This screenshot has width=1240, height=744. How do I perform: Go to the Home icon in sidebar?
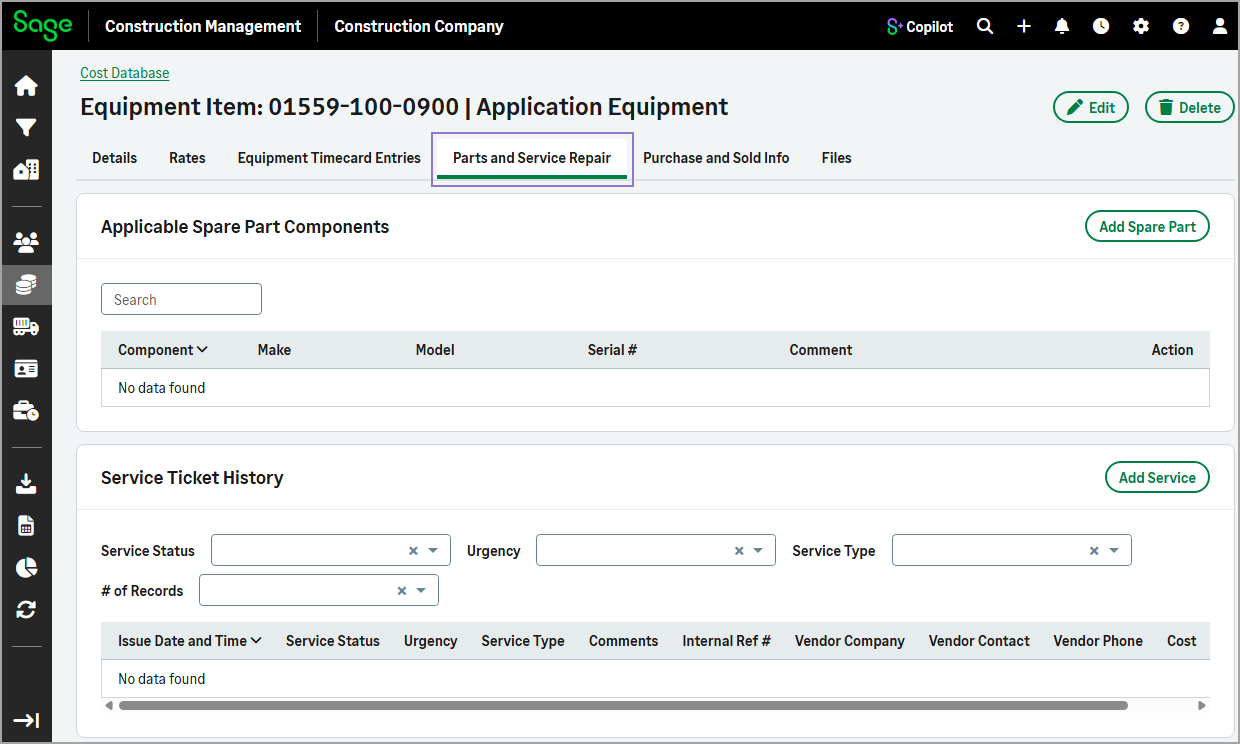coord(26,86)
